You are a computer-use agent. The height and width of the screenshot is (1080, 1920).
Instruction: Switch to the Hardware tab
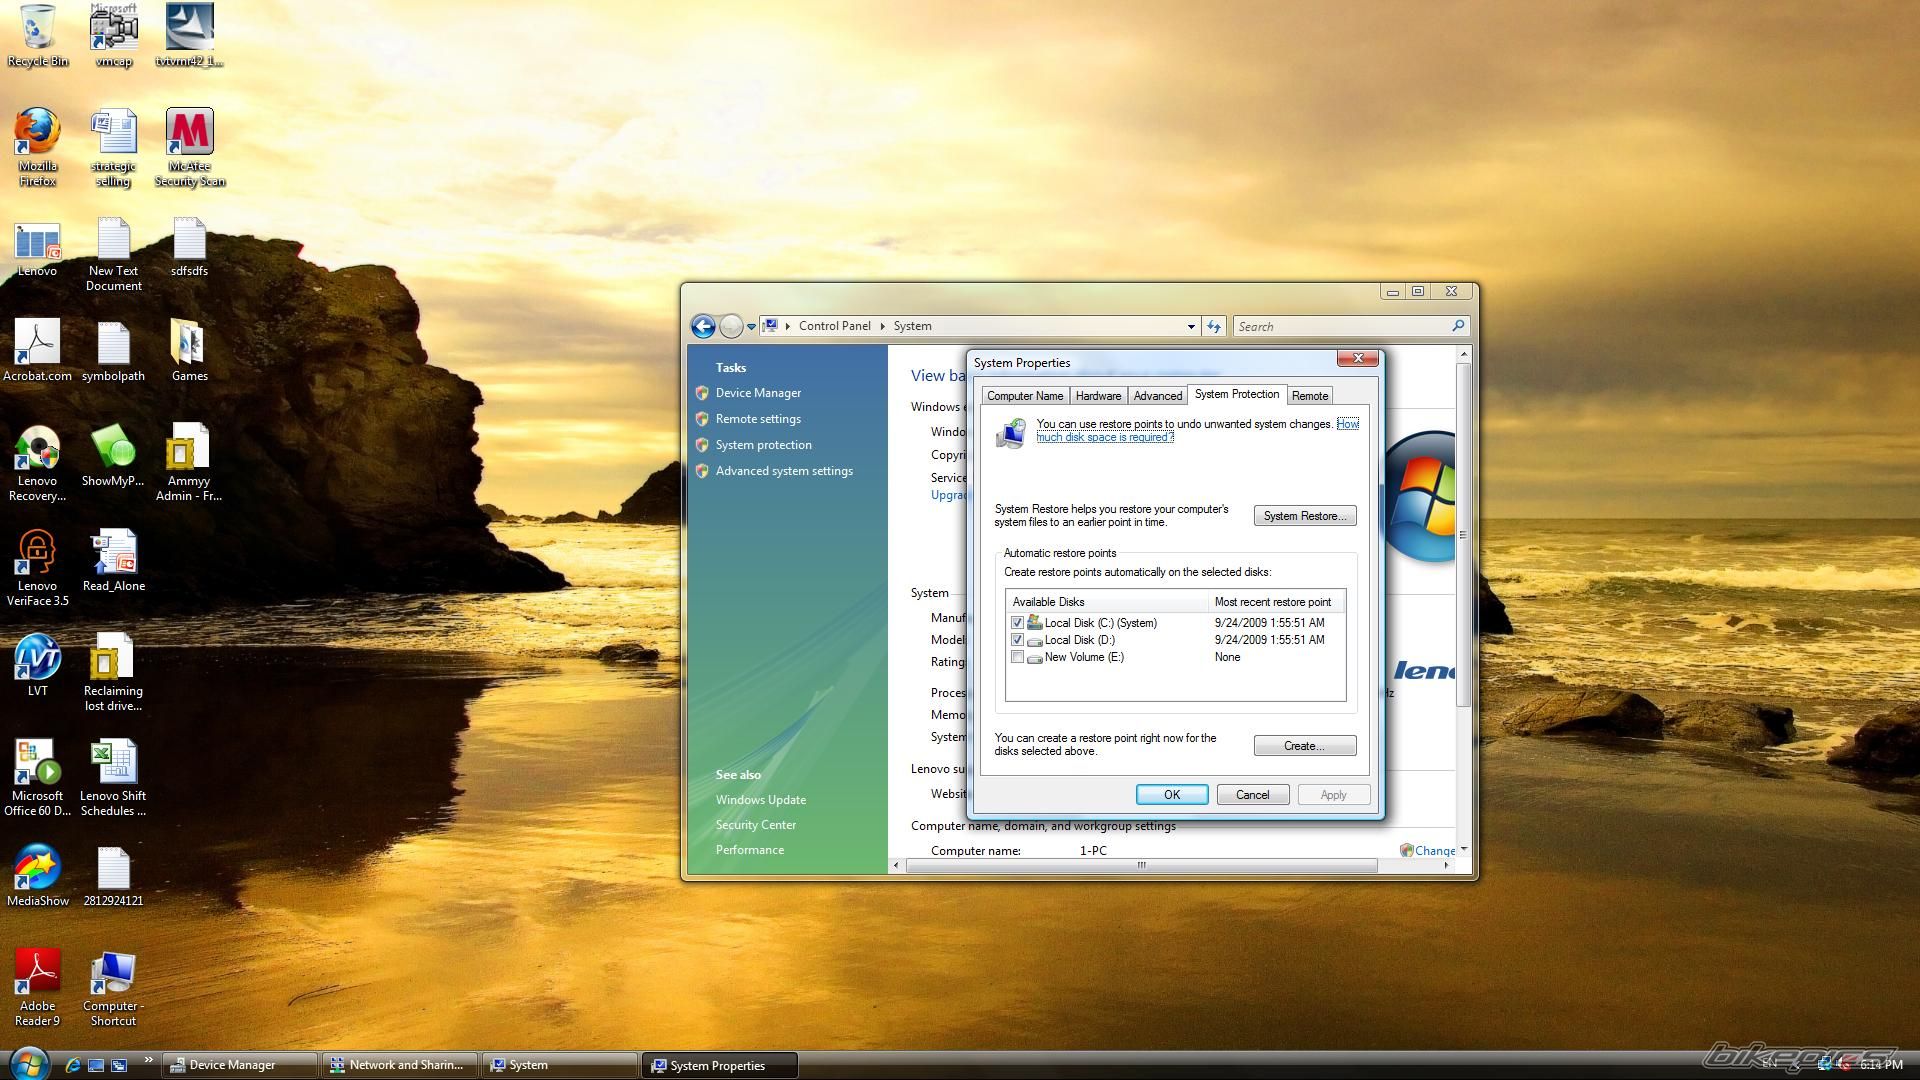click(1098, 396)
